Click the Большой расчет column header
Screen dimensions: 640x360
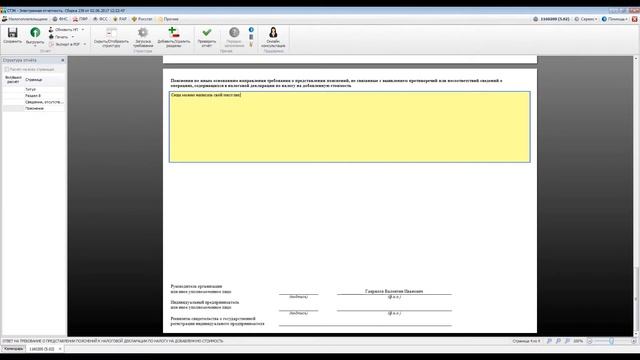coord(13,80)
